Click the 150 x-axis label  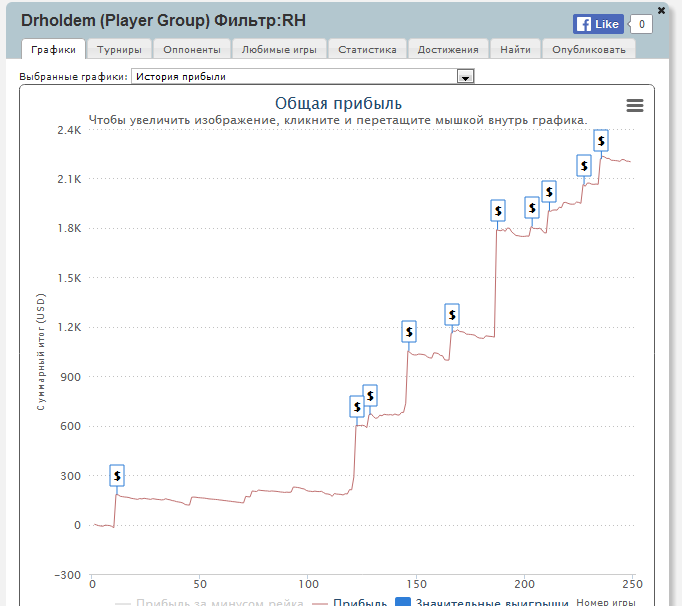tap(416, 584)
